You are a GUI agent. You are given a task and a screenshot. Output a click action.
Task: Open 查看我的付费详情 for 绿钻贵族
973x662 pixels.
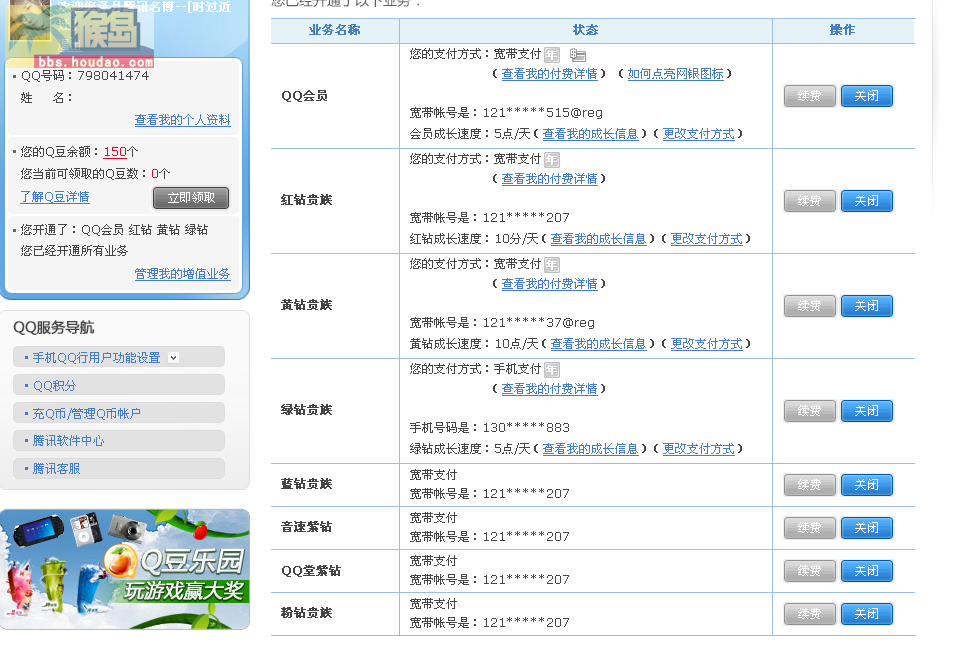click(x=549, y=388)
